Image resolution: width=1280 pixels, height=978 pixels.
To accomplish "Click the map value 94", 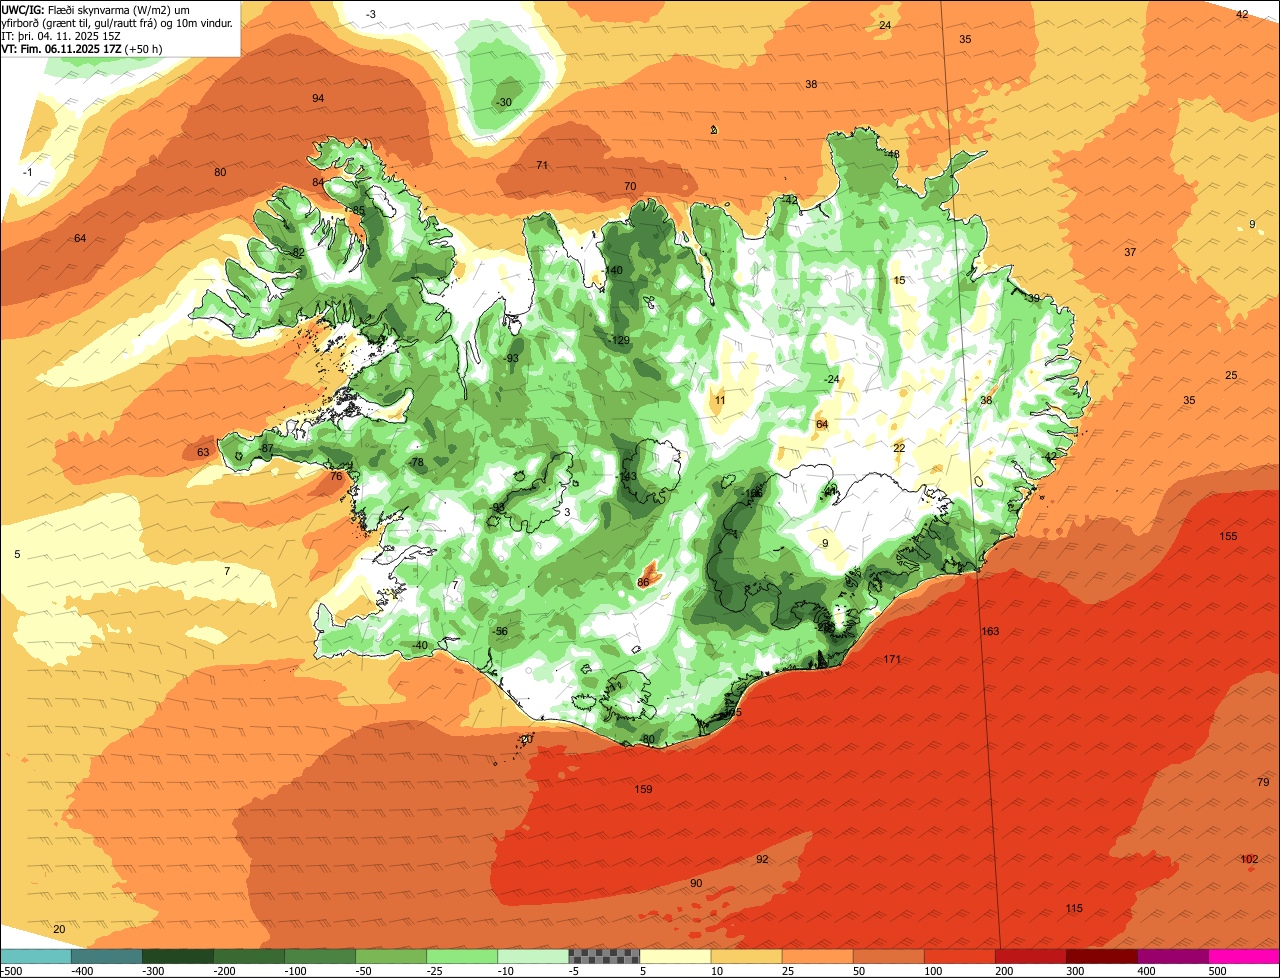I will [x=318, y=98].
